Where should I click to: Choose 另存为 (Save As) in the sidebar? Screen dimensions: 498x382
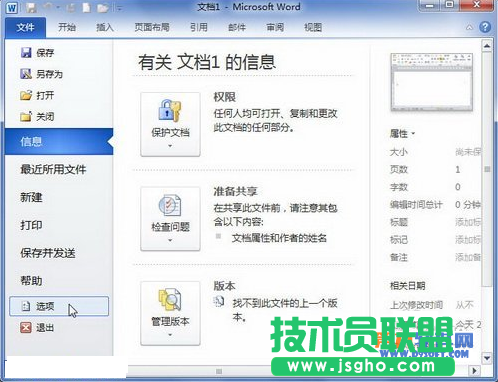click(42, 74)
